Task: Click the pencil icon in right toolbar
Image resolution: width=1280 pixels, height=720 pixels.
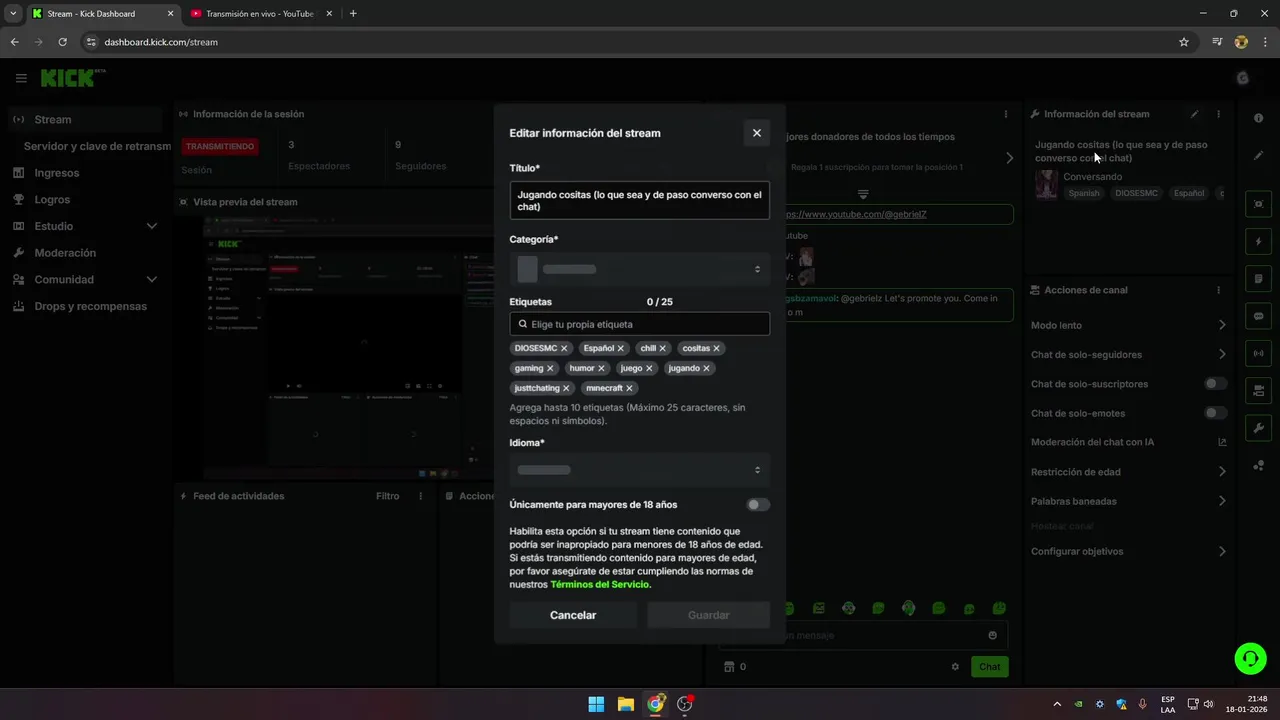Action: tap(1258, 156)
